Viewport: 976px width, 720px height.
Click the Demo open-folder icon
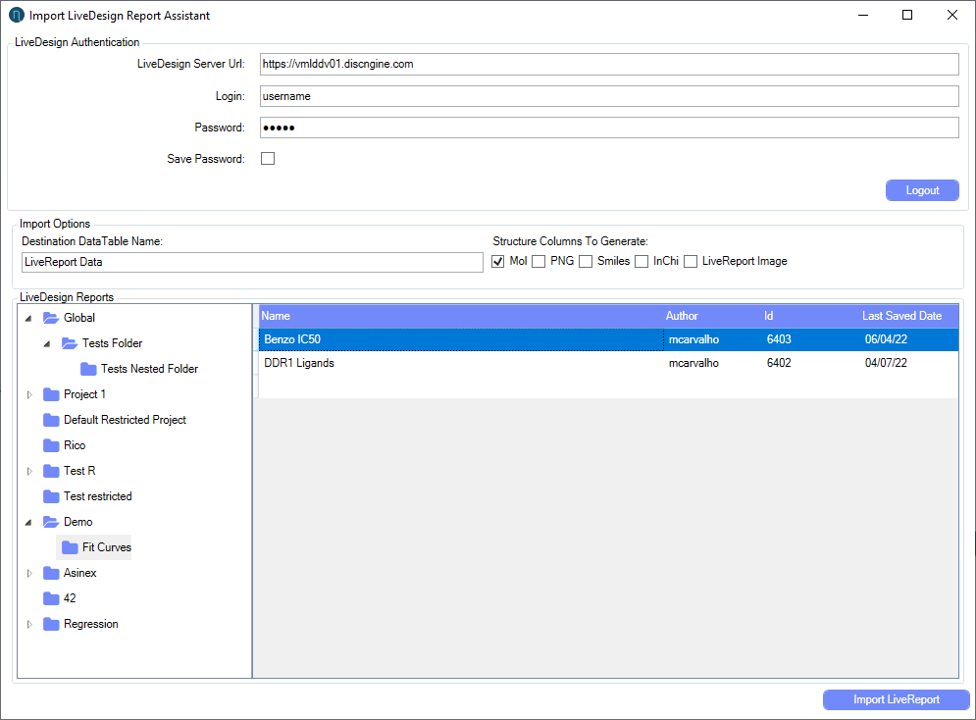tap(51, 522)
